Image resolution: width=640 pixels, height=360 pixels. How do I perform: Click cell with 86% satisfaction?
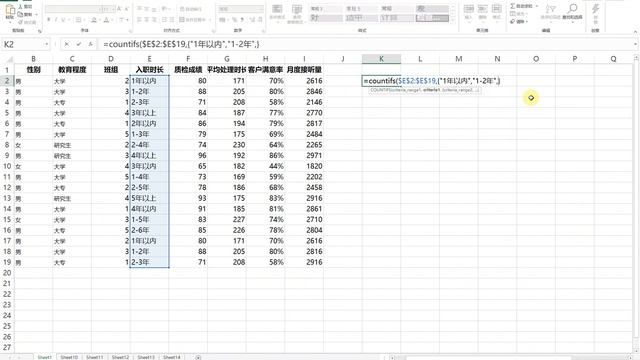pyautogui.click(x=265, y=156)
